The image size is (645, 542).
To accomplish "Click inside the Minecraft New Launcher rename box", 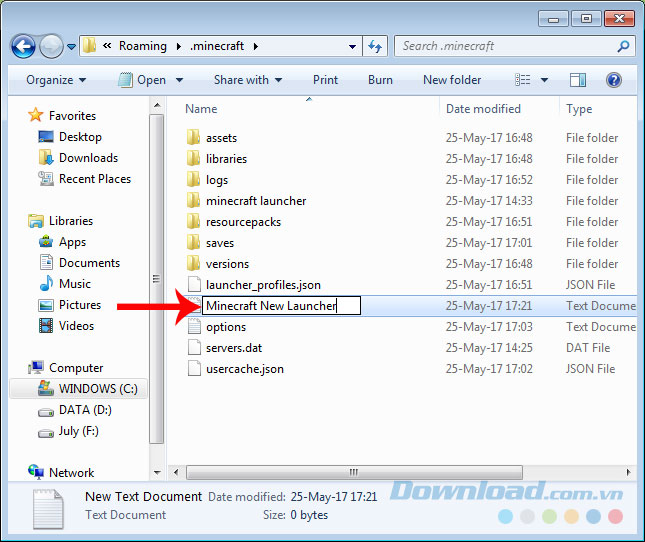I will (x=281, y=306).
